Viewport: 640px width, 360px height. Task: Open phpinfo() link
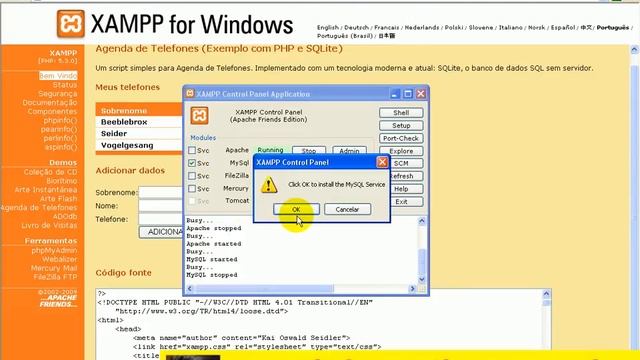(x=60, y=120)
